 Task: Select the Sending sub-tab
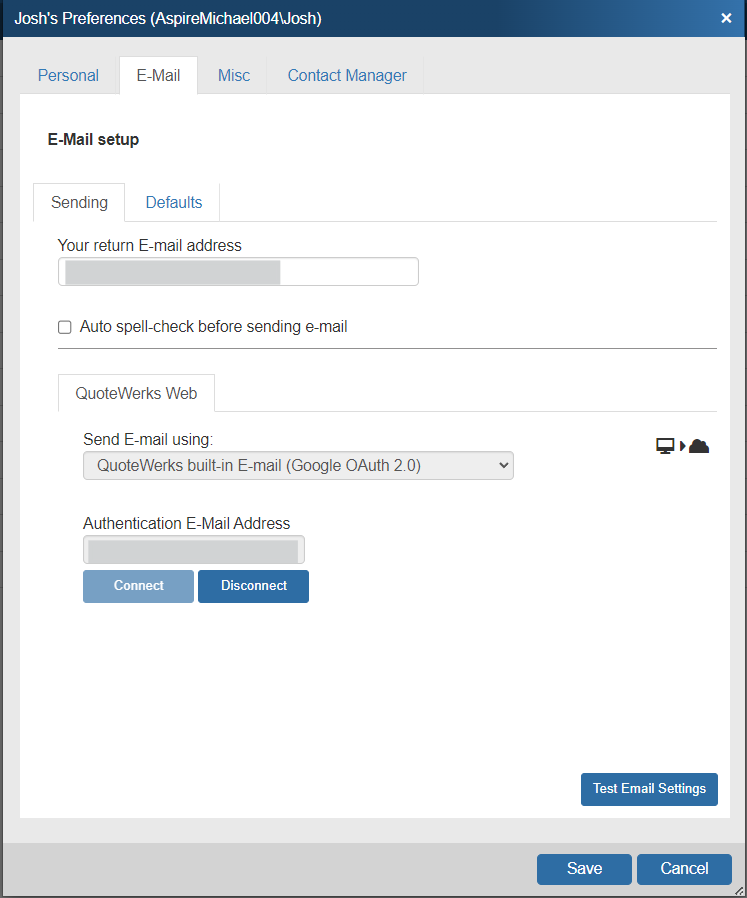79,202
